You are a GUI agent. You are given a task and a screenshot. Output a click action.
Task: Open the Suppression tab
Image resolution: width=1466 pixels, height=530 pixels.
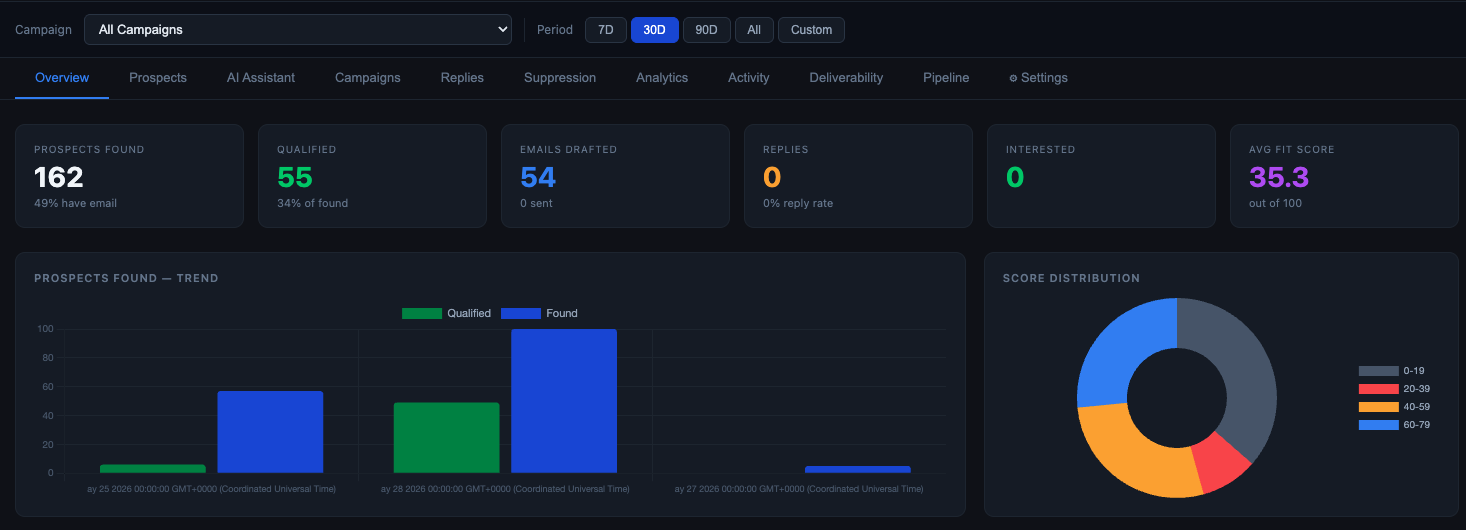(x=560, y=78)
